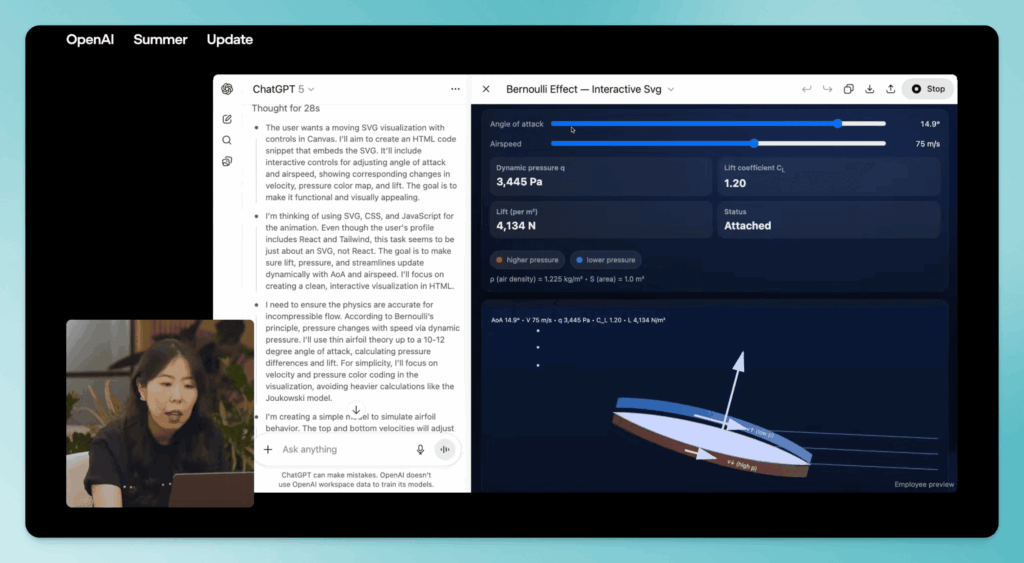This screenshot has width=1024, height=563.
Task: Open the ChatGPT 5 model selector
Action: 283,89
